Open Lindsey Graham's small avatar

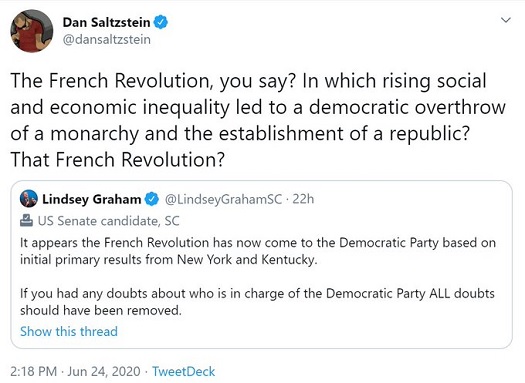click(x=28, y=199)
